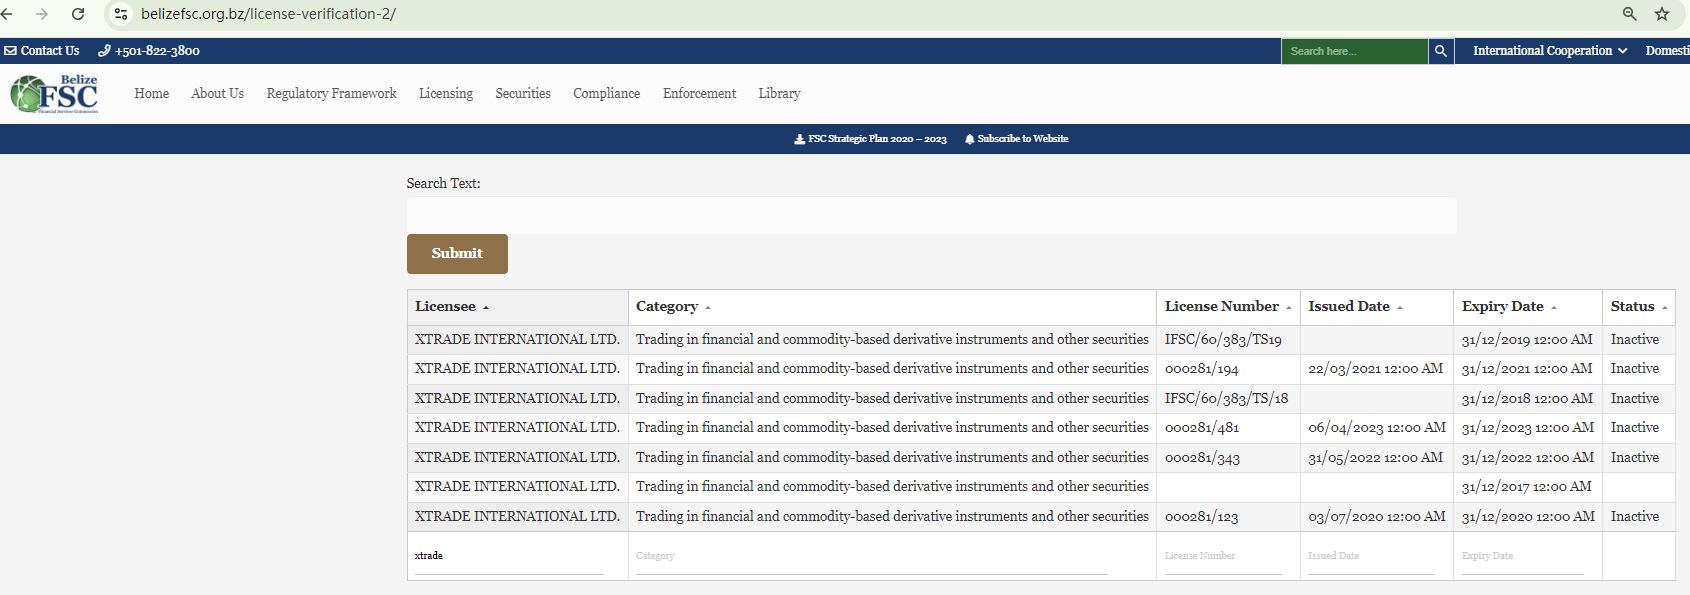The width and height of the screenshot is (1690, 595).
Task: Click issued date 06/04/2023 12:00 AM
Action: (x=1377, y=428)
